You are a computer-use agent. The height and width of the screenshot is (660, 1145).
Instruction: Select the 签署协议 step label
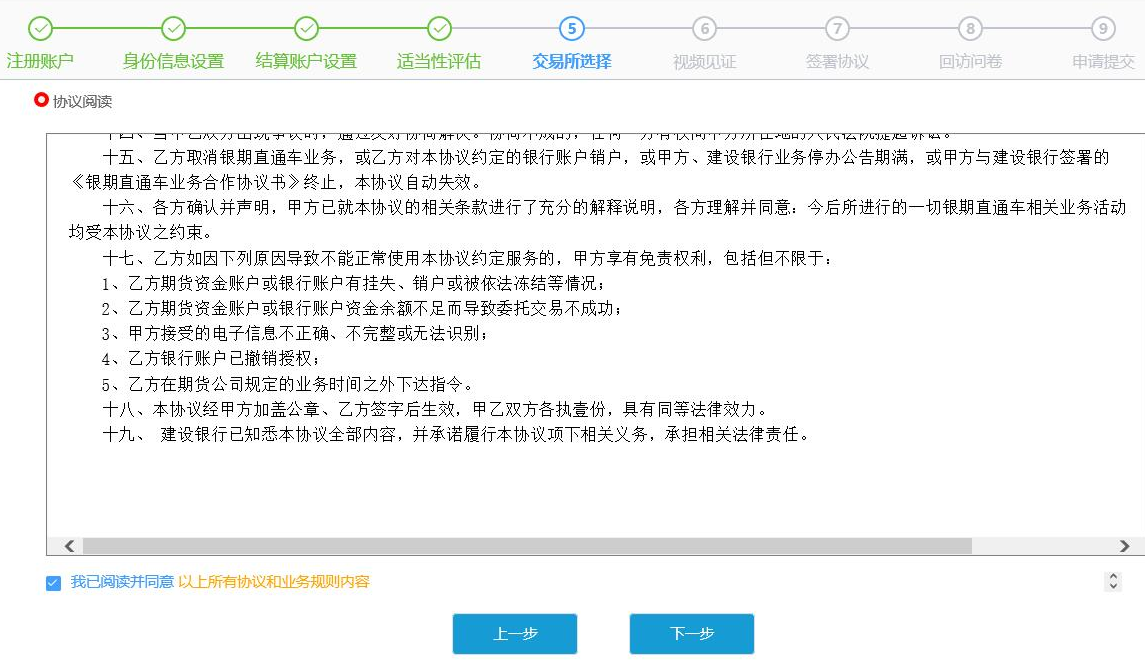[838, 61]
